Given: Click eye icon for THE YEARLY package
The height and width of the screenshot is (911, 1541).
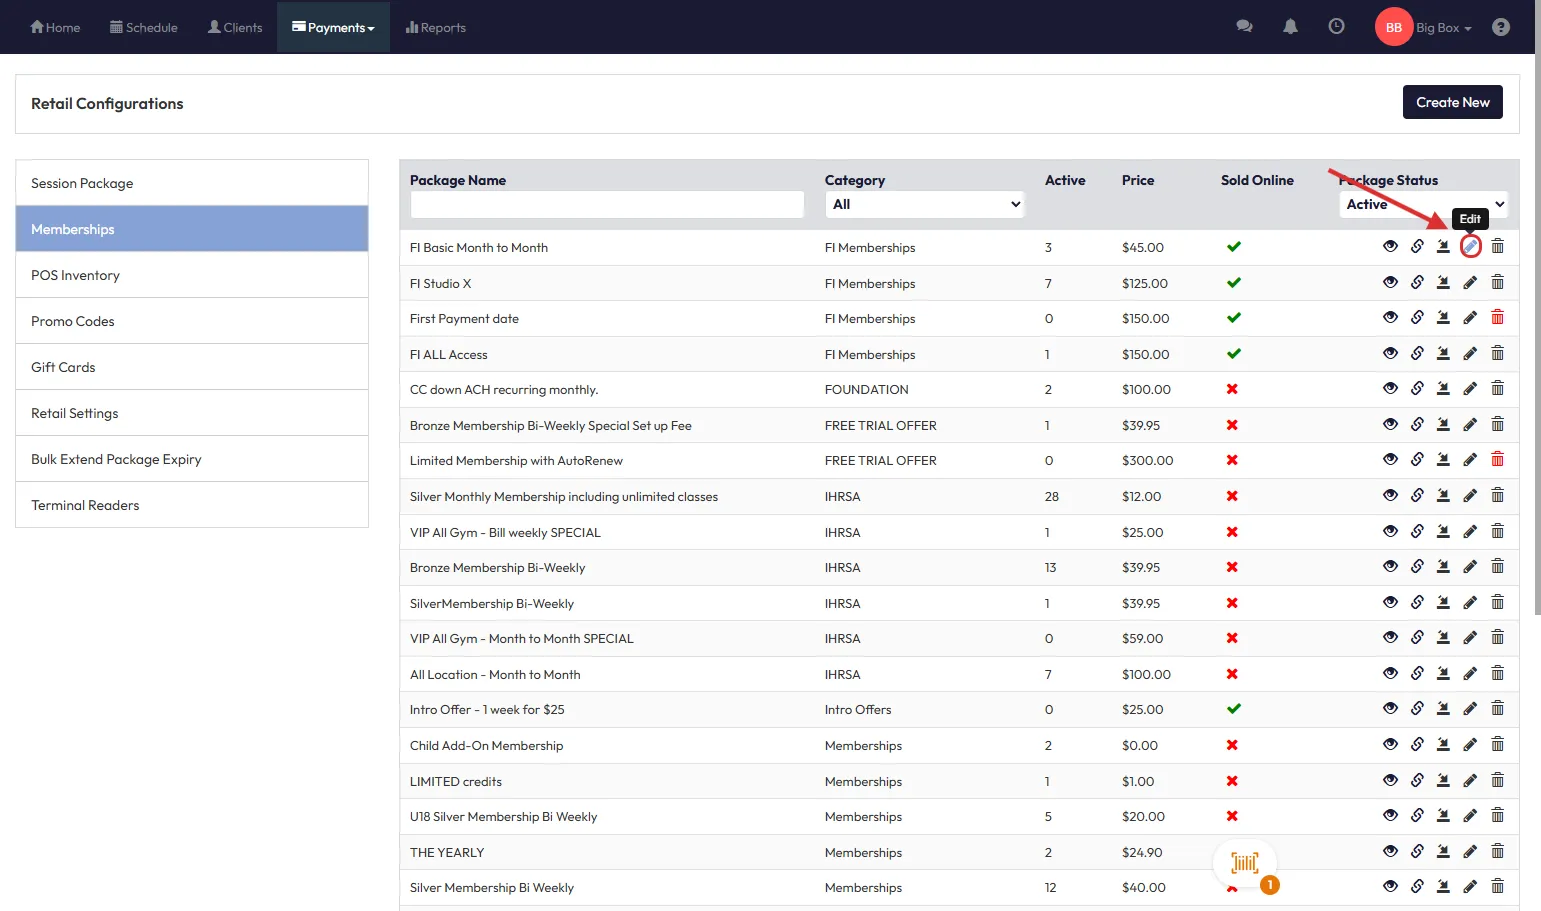Looking at the screenshot, I should [x=1390, y=852].
